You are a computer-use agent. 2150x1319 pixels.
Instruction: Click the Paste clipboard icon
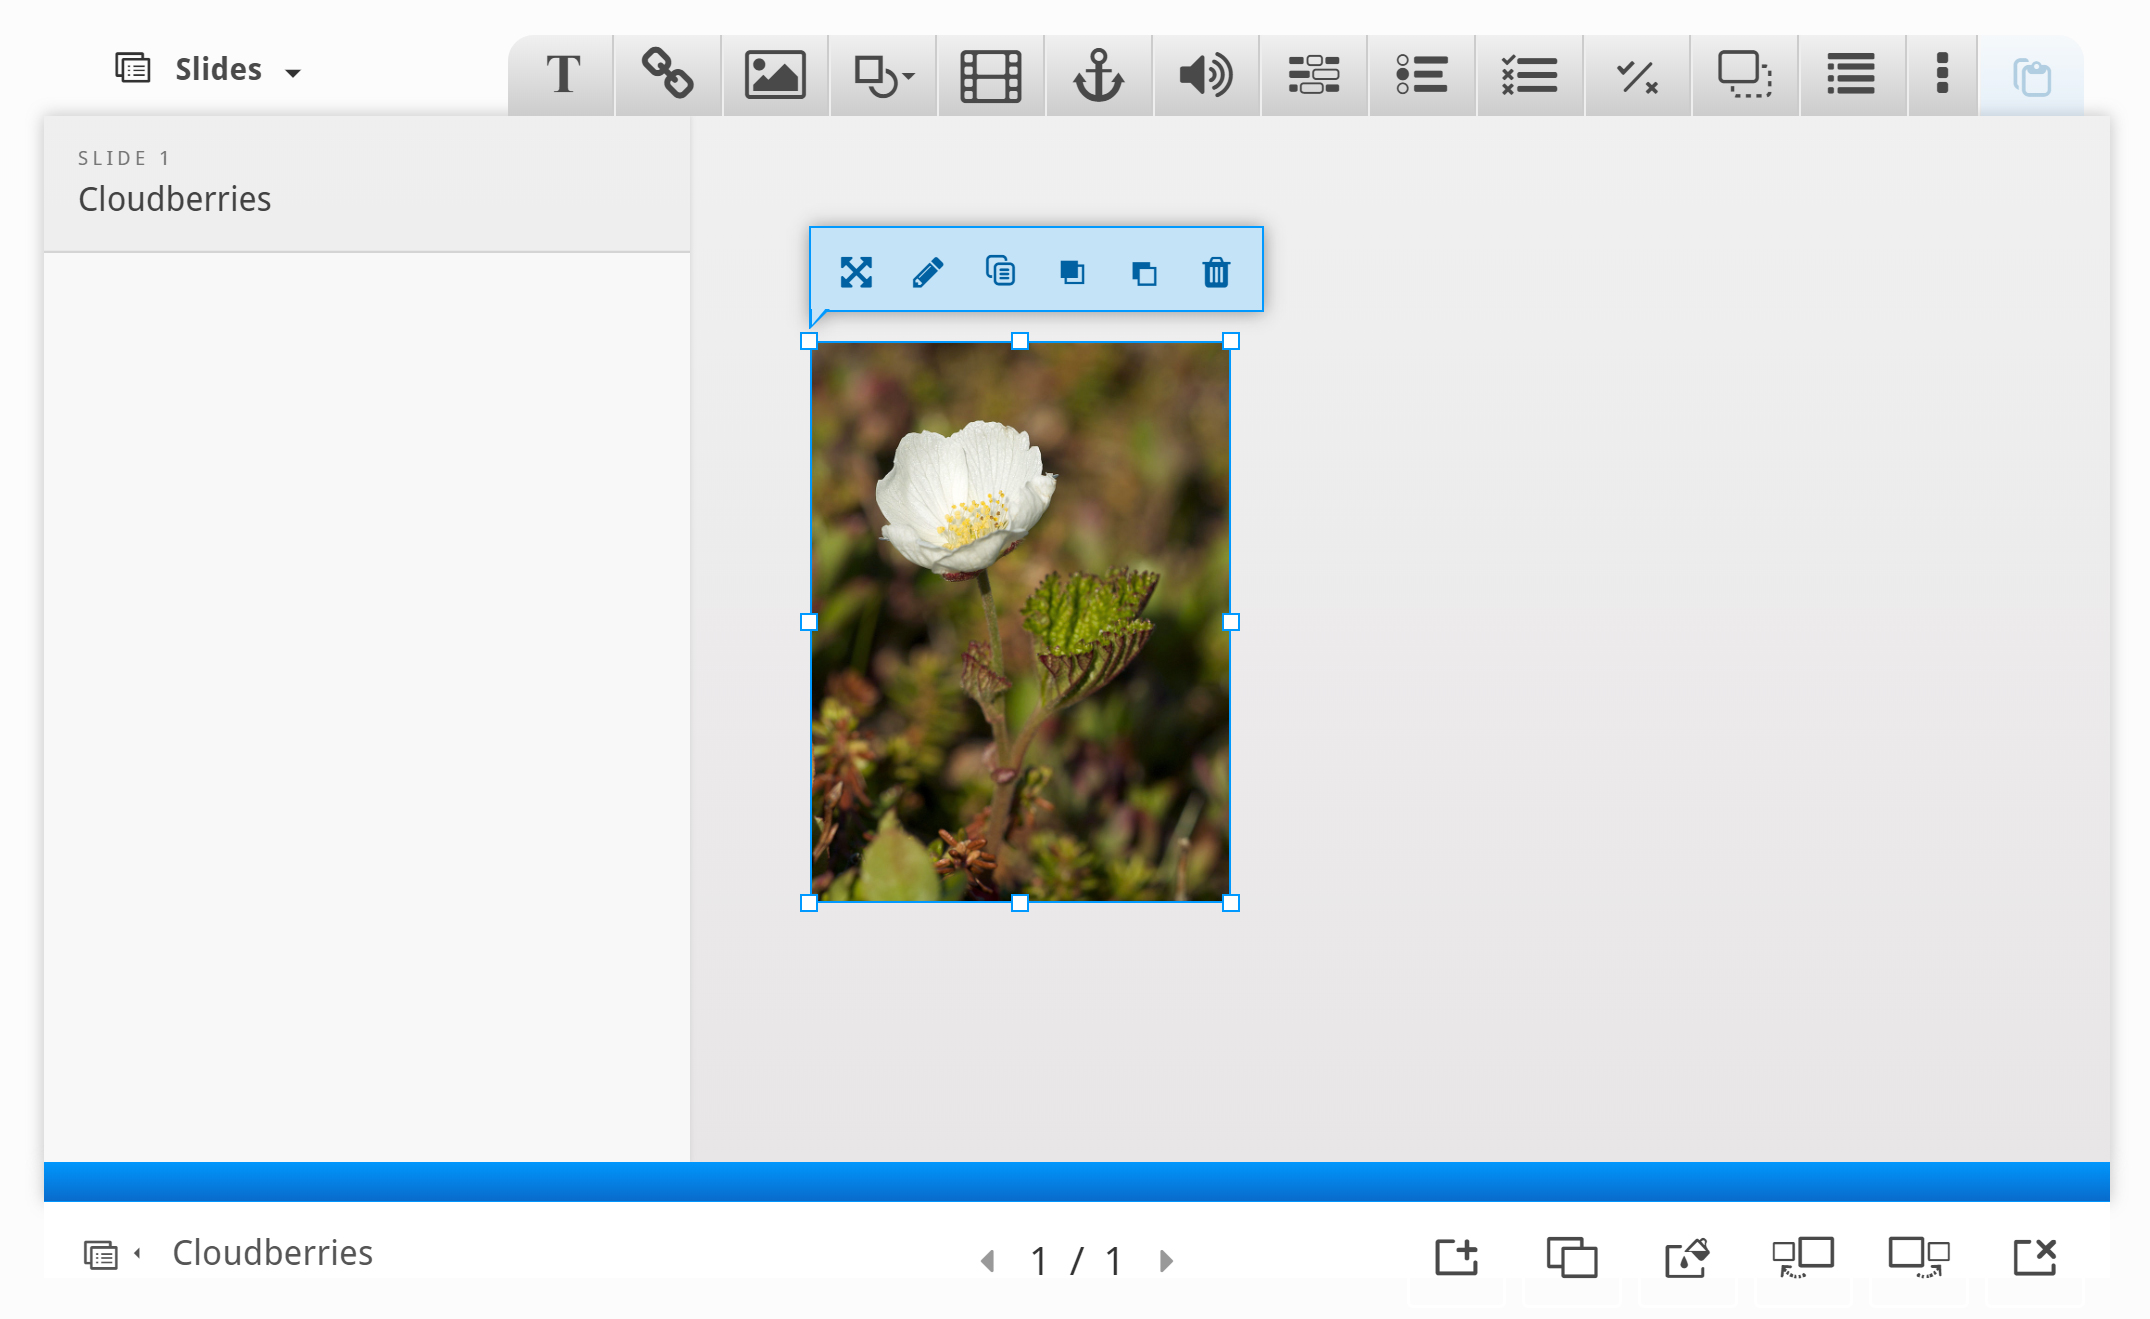point(2031,77)
